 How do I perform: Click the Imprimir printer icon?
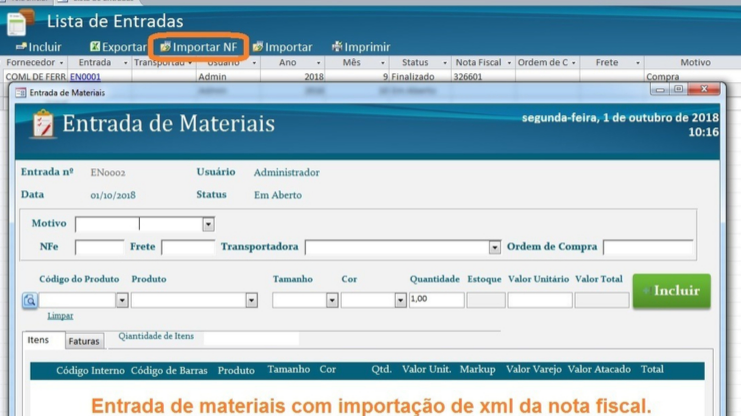coord(337,47)
